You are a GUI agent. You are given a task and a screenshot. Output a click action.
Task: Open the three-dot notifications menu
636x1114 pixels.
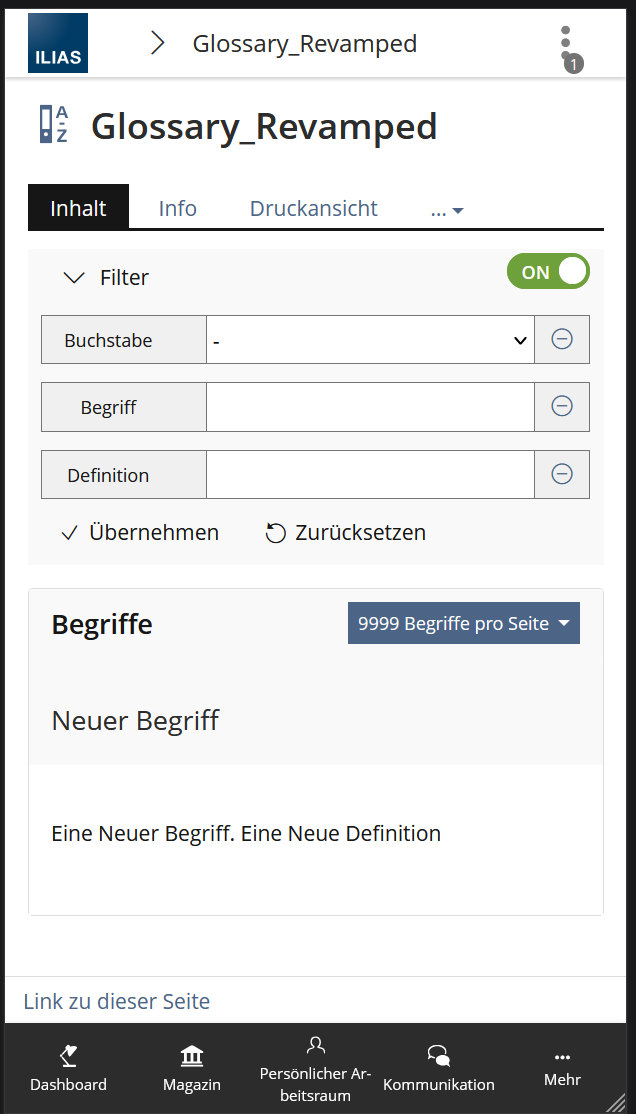[566, 45]
